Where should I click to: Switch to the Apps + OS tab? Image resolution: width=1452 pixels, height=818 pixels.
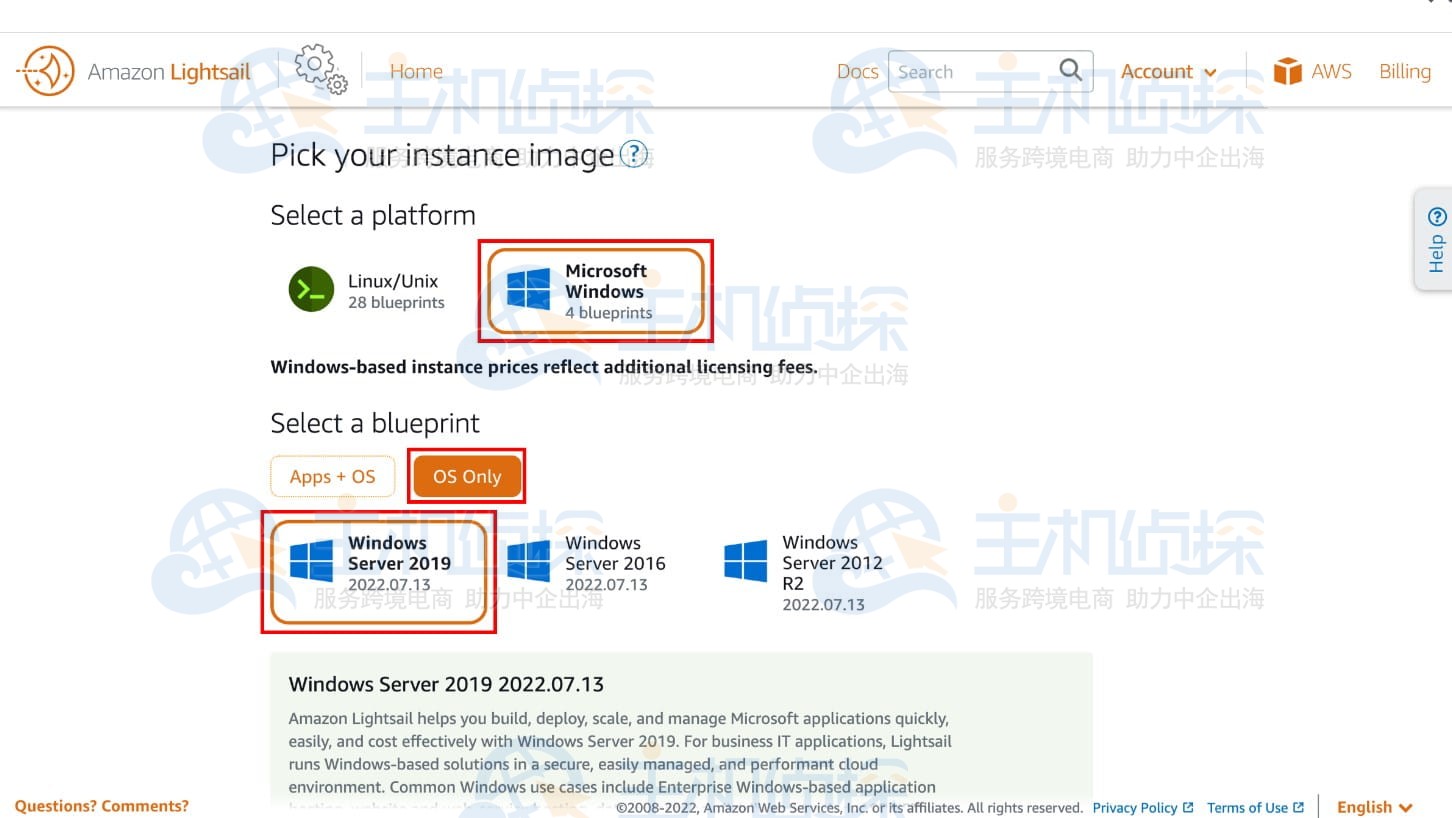point(333,477)
